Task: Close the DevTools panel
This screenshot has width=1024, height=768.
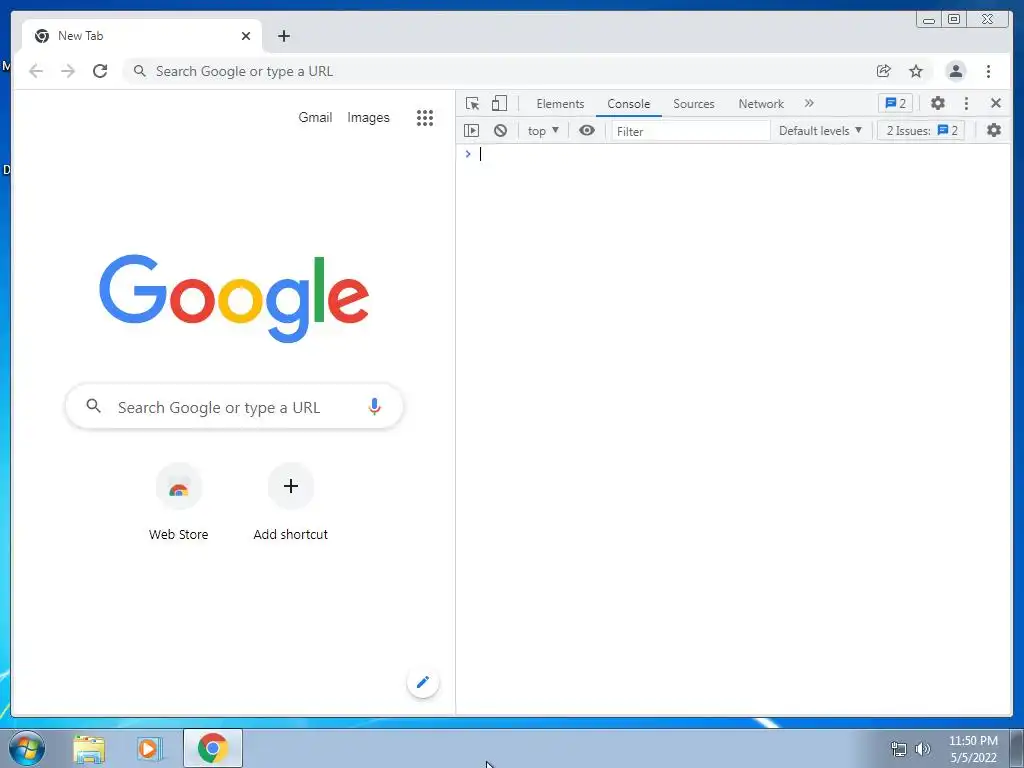Action: coord(996,103)
